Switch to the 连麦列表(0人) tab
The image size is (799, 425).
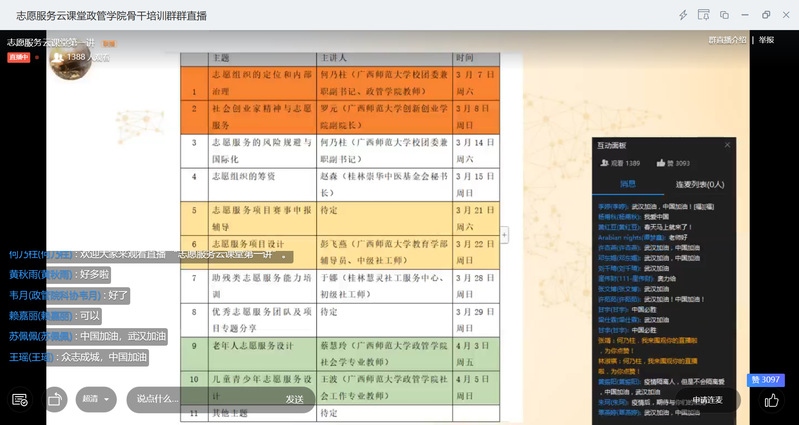point(700,184)
